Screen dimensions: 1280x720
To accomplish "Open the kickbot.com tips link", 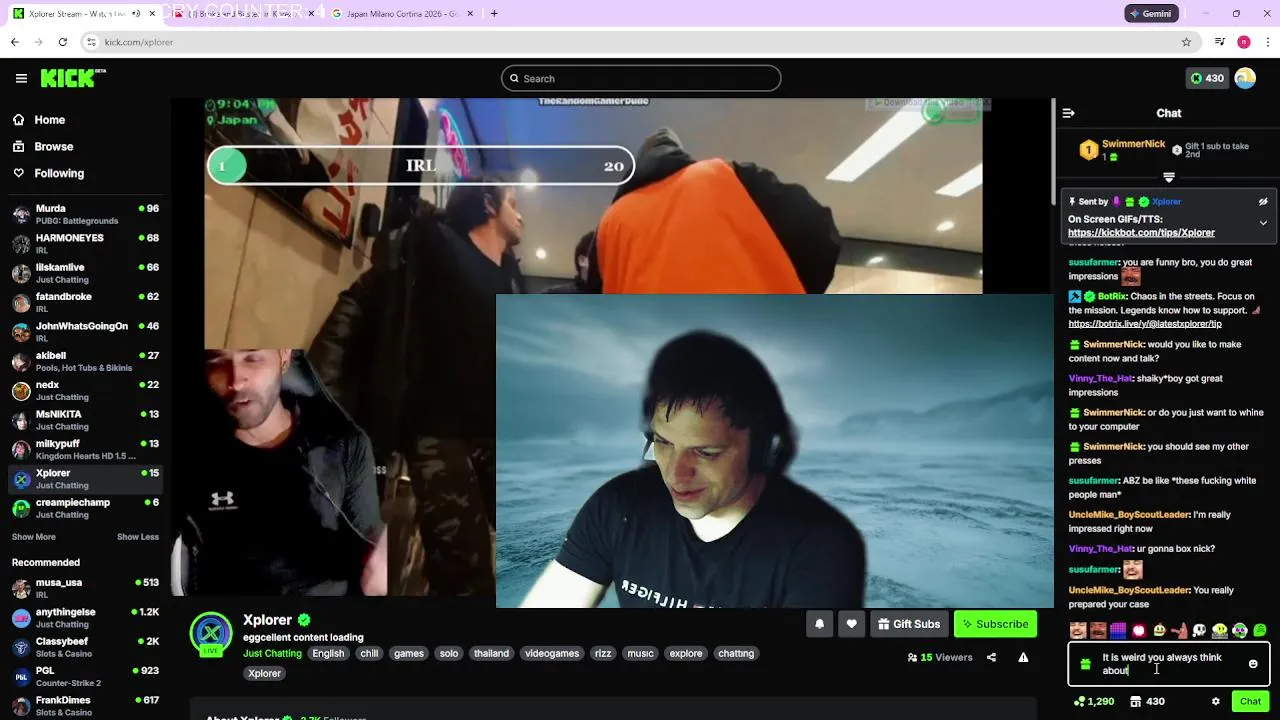I will 1141,233.
